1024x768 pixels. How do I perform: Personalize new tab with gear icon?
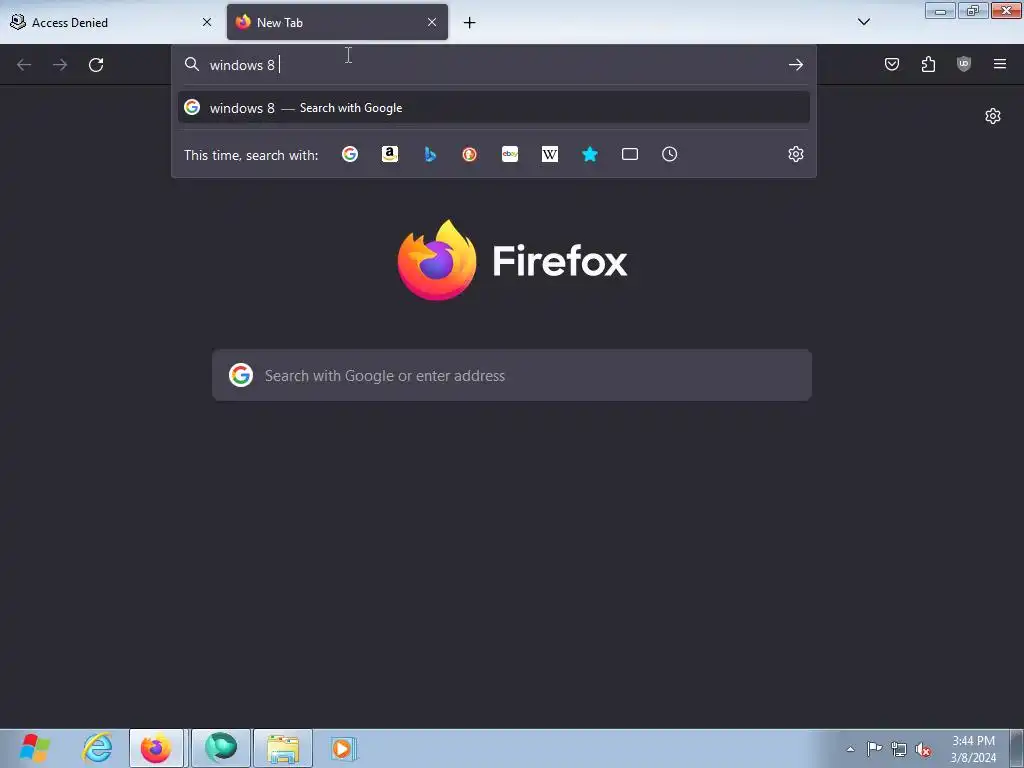(993, 116)
